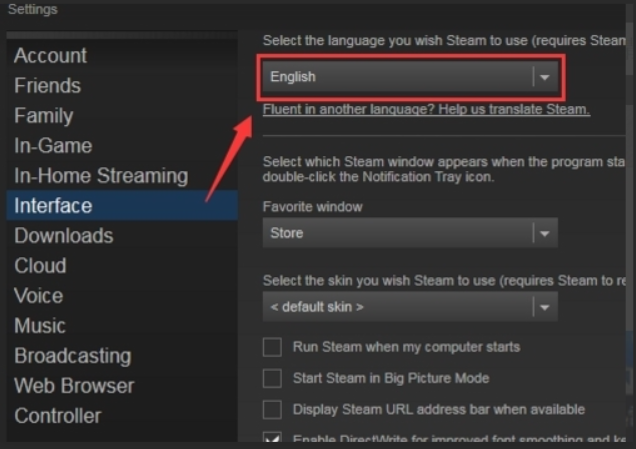Screen dimensions: 636x449
Task: Open the default skin dropdown
Action: point(410,307)
